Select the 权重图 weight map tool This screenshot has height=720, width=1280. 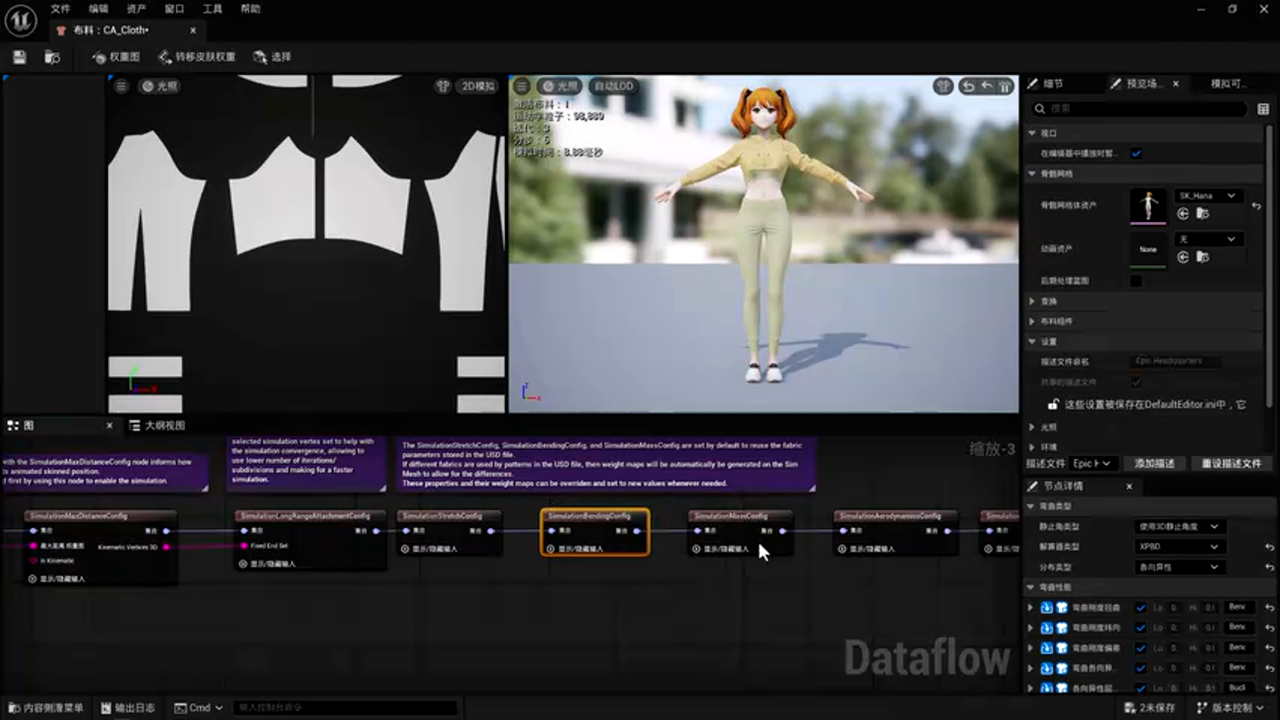pos(116,57)
